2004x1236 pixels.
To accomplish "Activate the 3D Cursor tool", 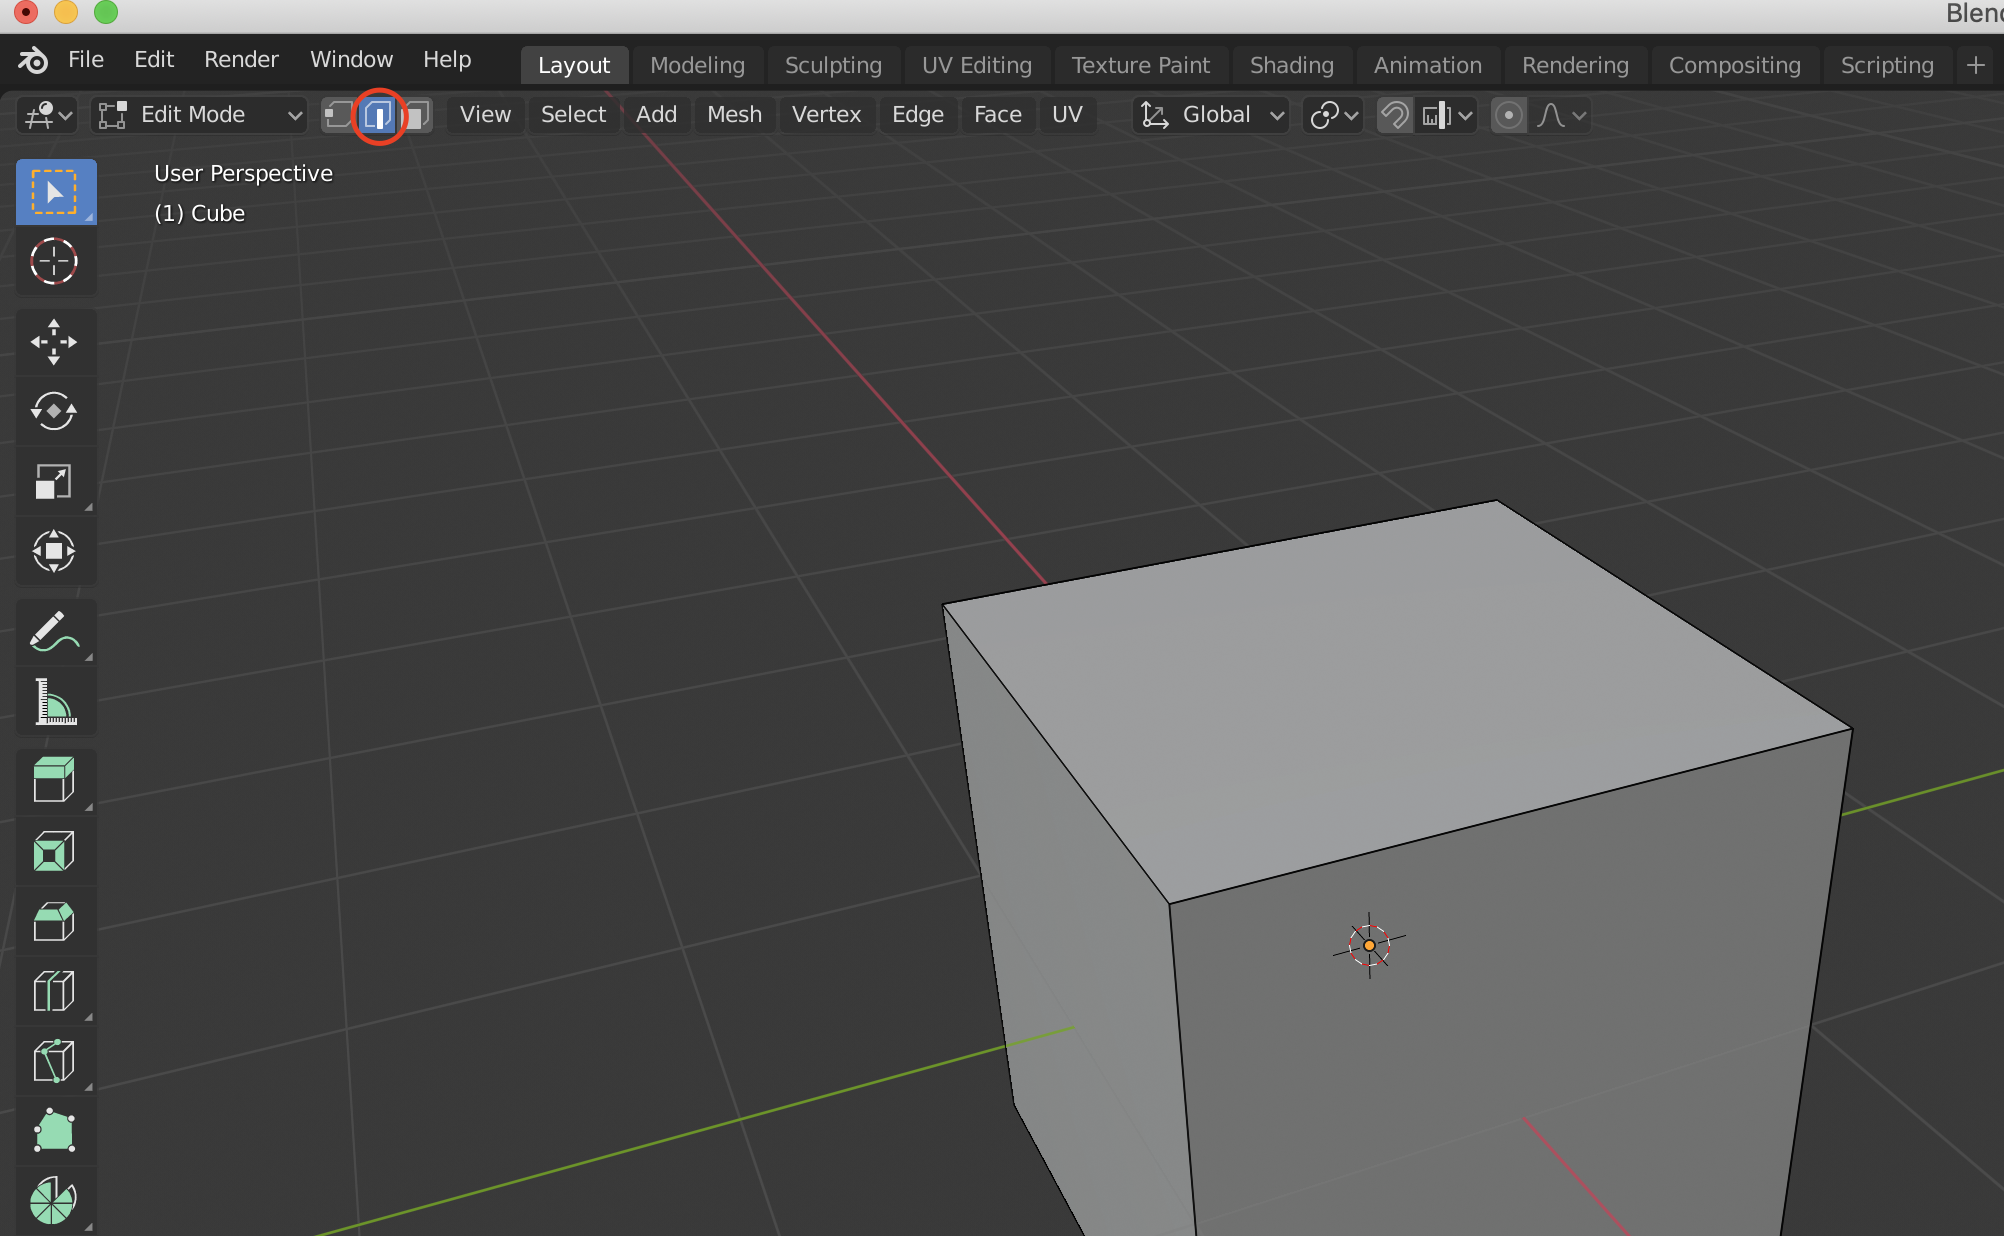I will point(56,262).
